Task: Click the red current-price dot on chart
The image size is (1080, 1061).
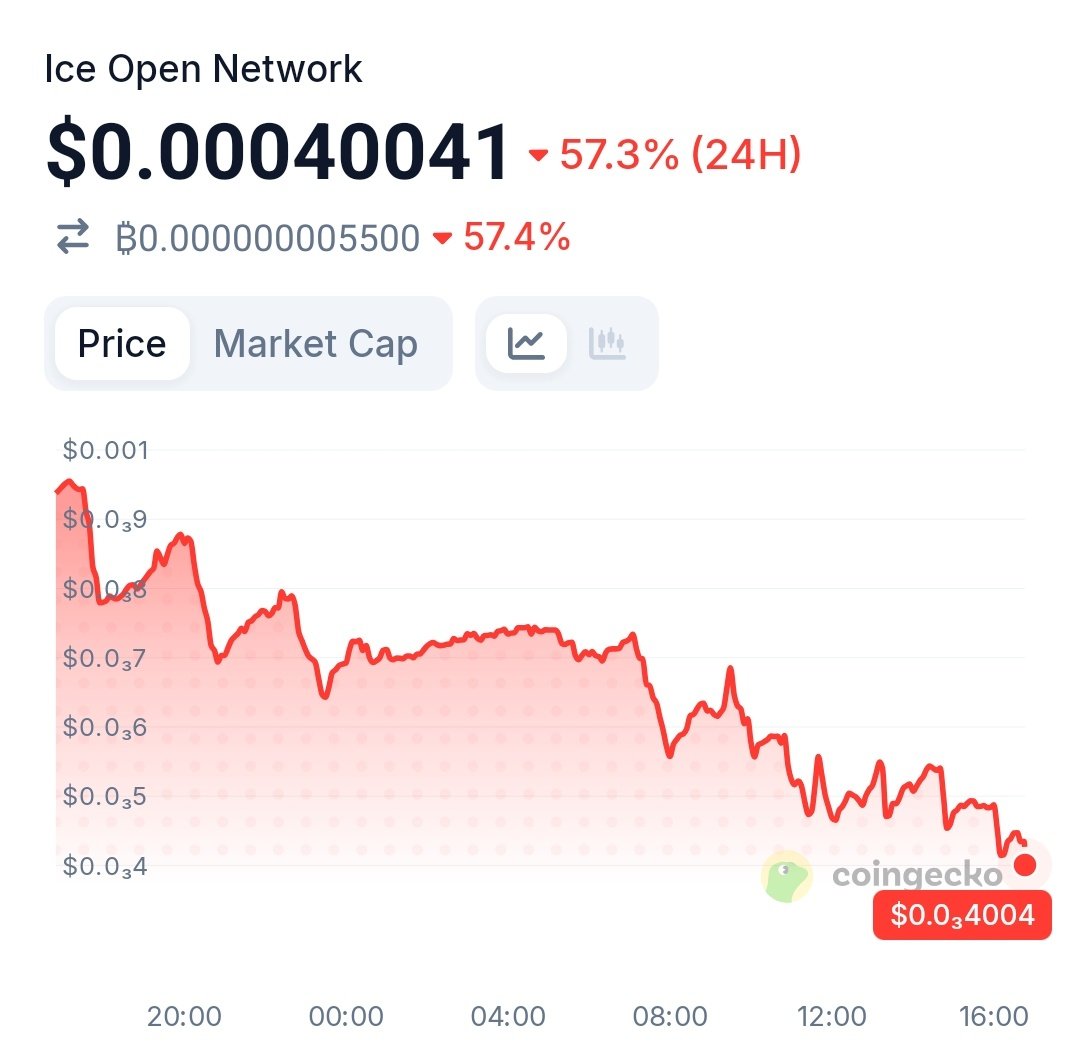Action: 1025,864
